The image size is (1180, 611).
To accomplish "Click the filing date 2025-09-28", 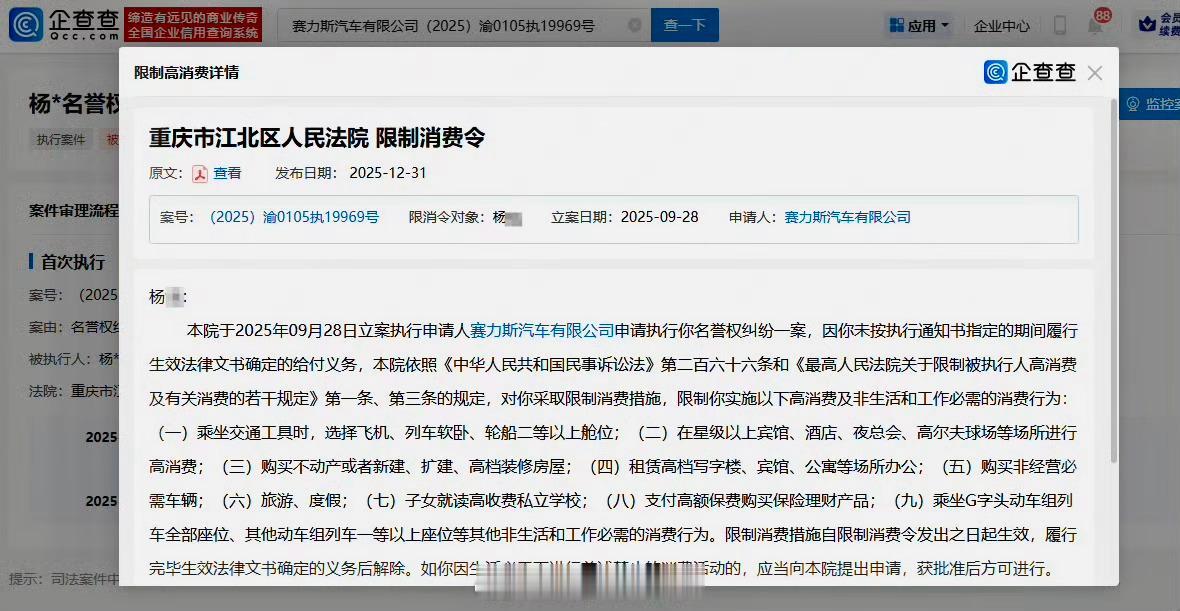I will pyautogui.click(x=659, y=217).
